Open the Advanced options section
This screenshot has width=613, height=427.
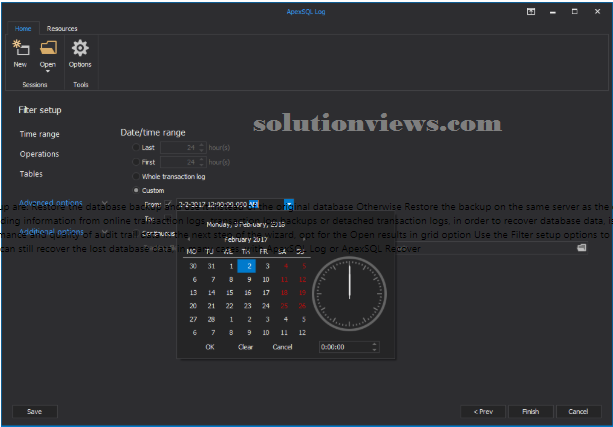[x=51, y=203]
